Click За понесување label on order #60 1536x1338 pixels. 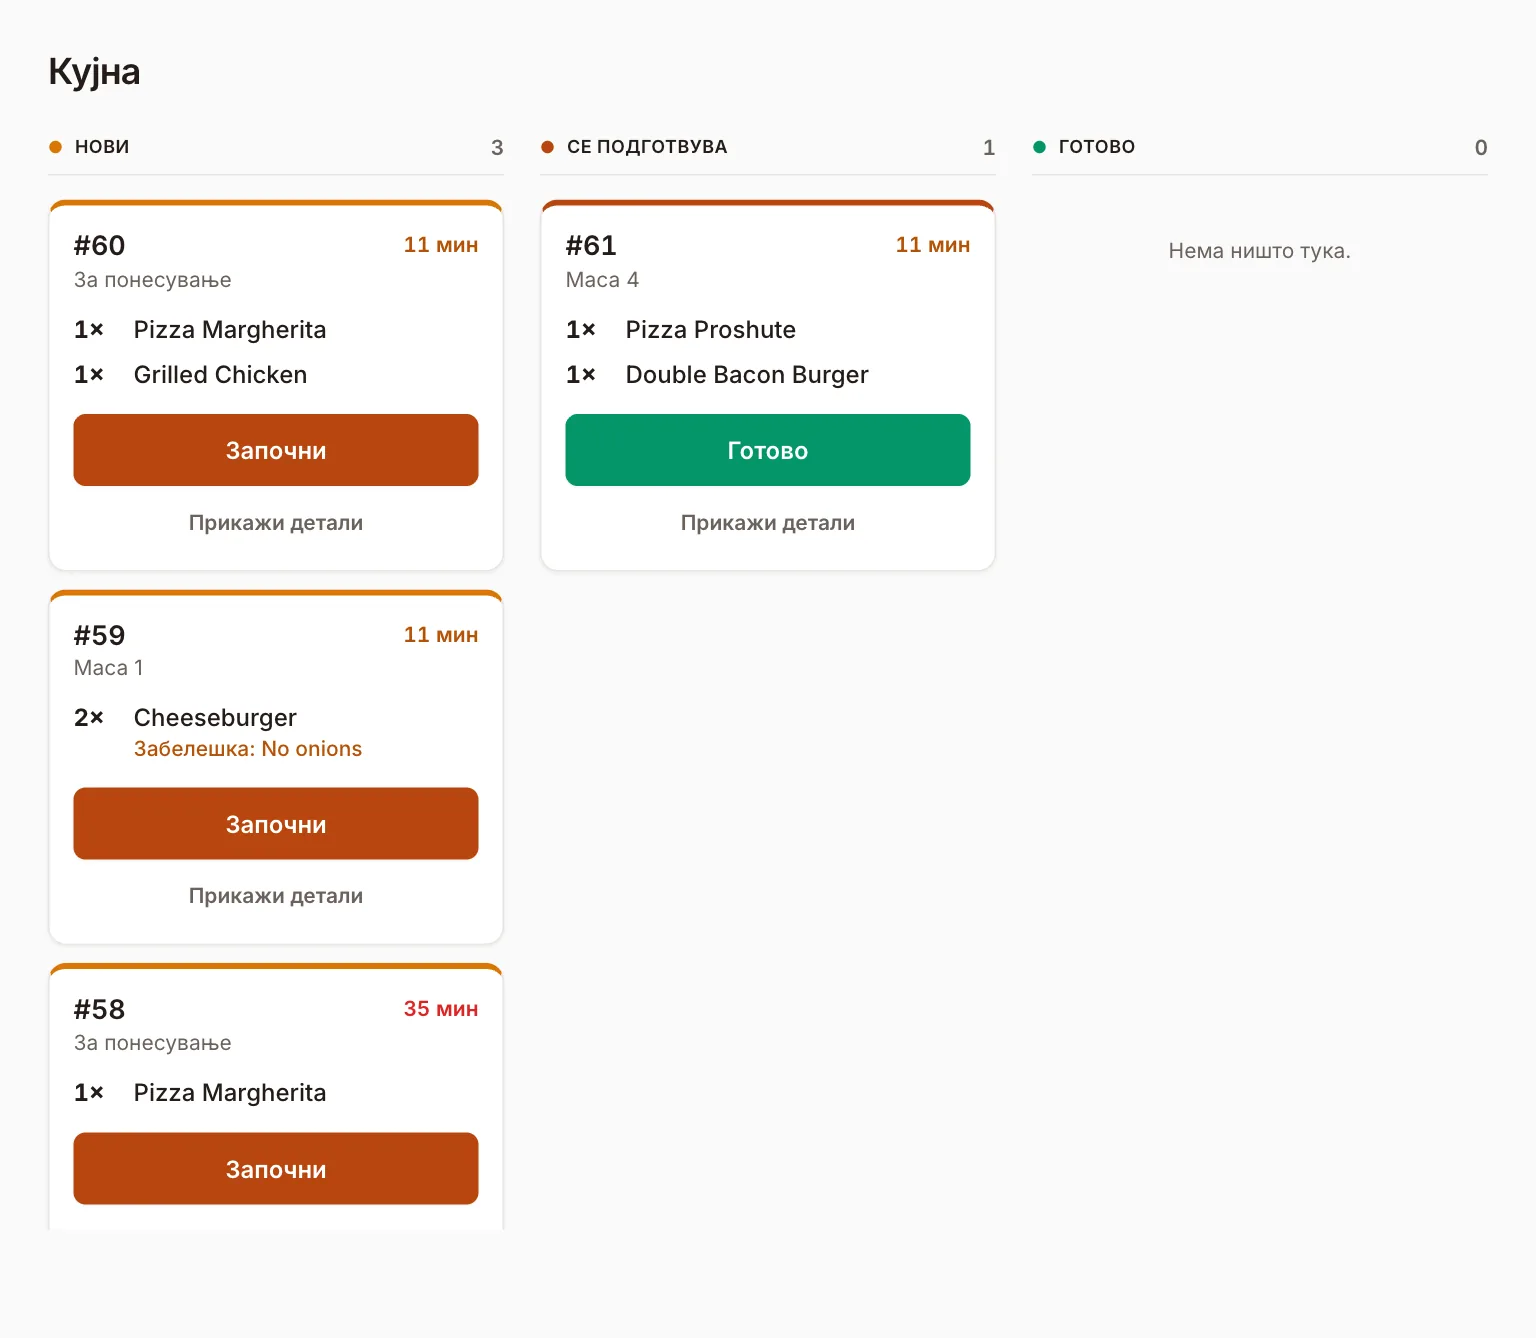tap(153, 280)
